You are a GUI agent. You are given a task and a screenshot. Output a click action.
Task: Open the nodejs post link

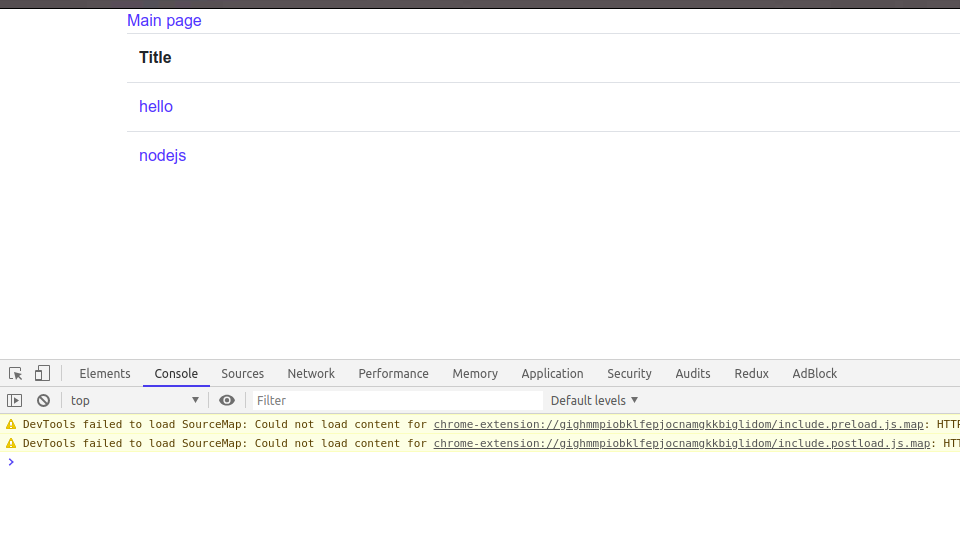point(162,156)
